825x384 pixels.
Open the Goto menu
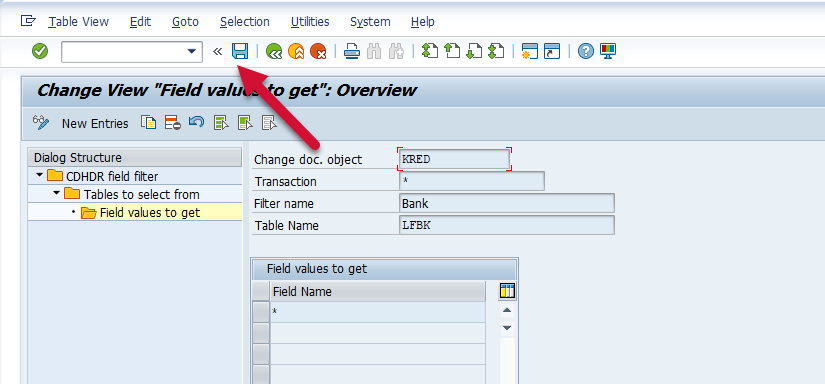(x=185, y=22)
